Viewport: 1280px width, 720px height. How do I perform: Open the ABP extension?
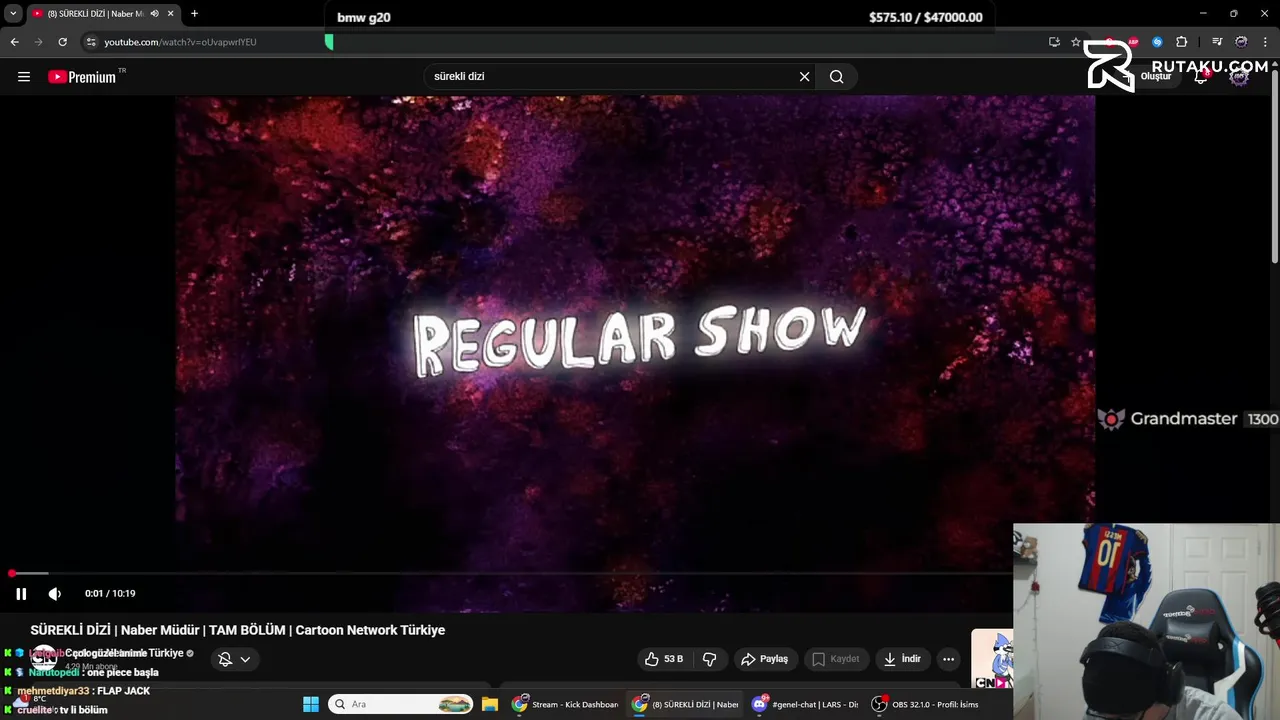[1133, 42]
